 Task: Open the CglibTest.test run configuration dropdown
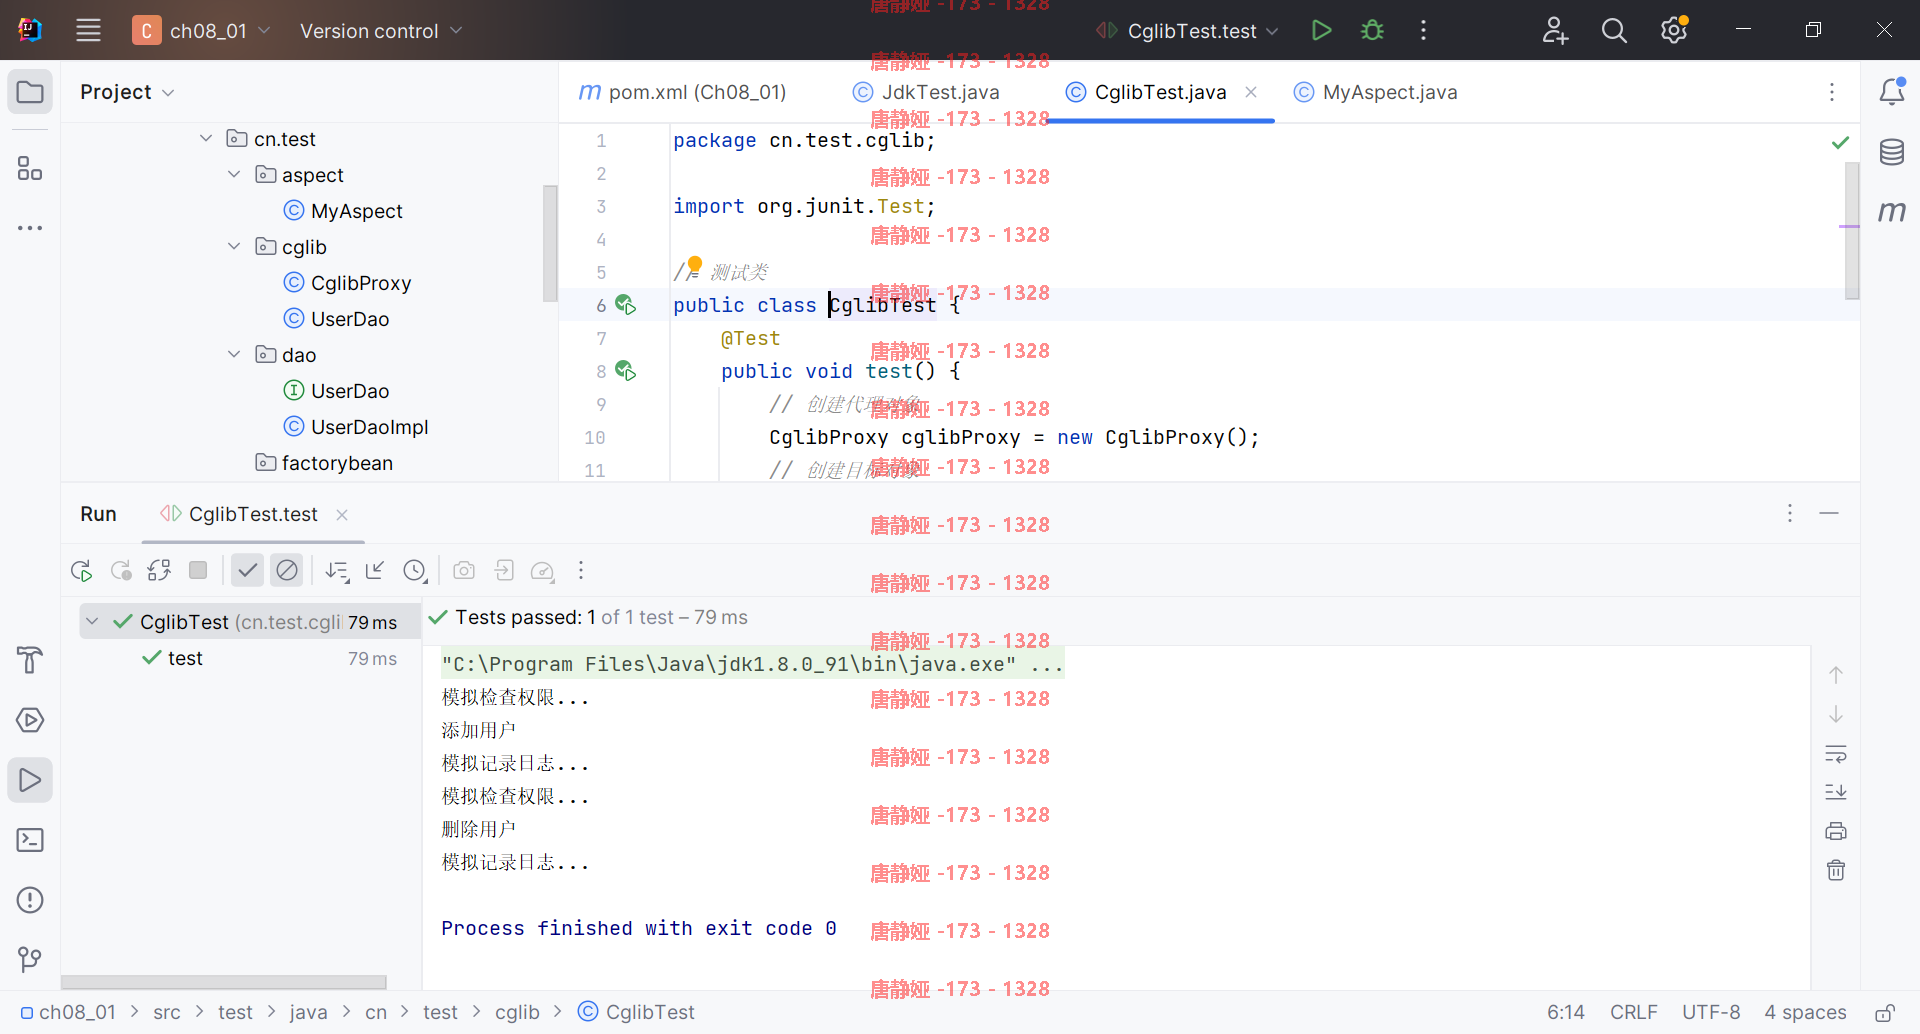[x=1187, y=31]
